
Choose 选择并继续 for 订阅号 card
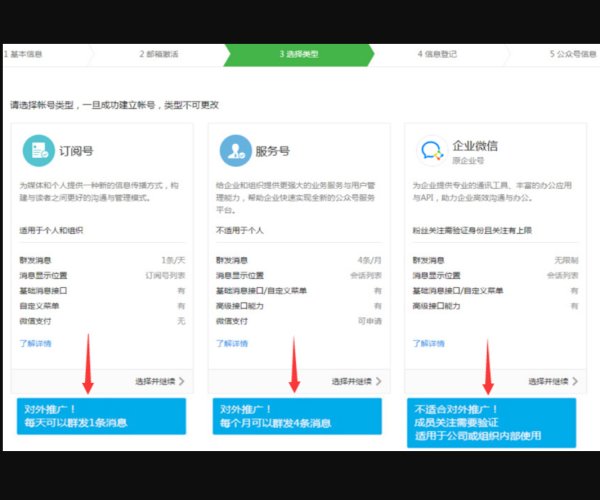pyautogui.click(x=160, y=381)
